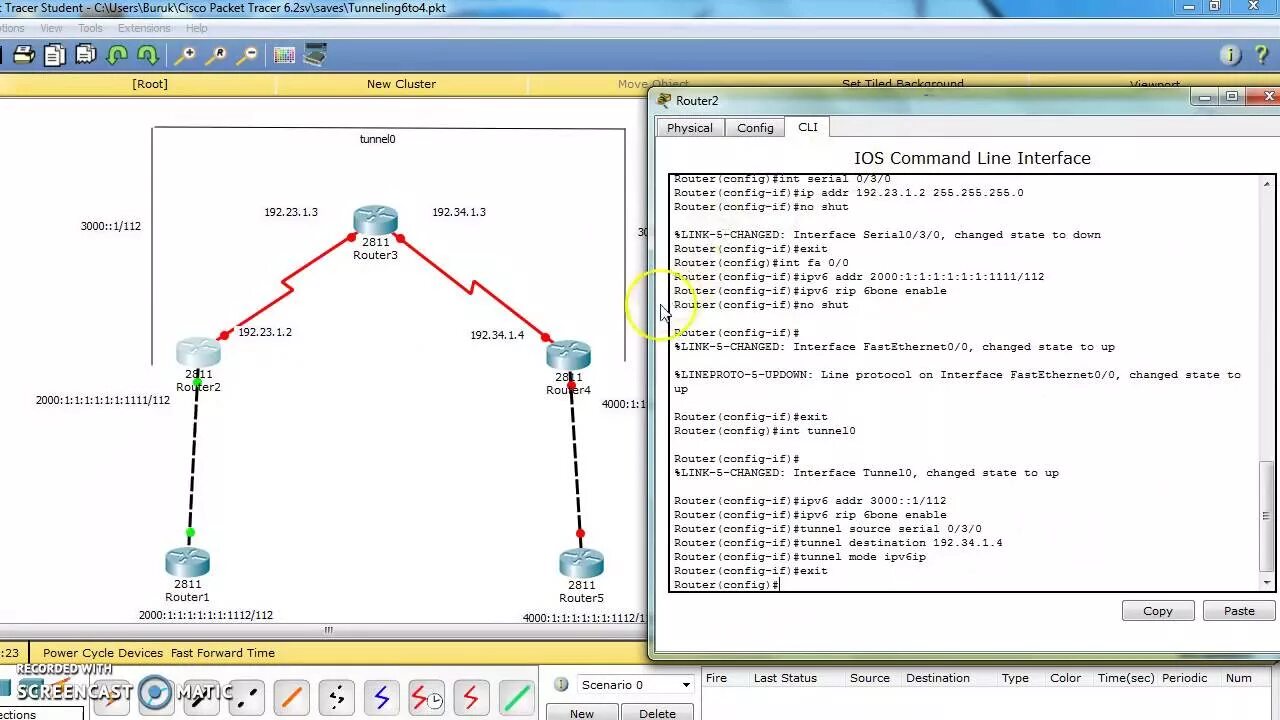Choose the red Serial DTE cable
Screen dimensions: 1280x720
[471, 696]
